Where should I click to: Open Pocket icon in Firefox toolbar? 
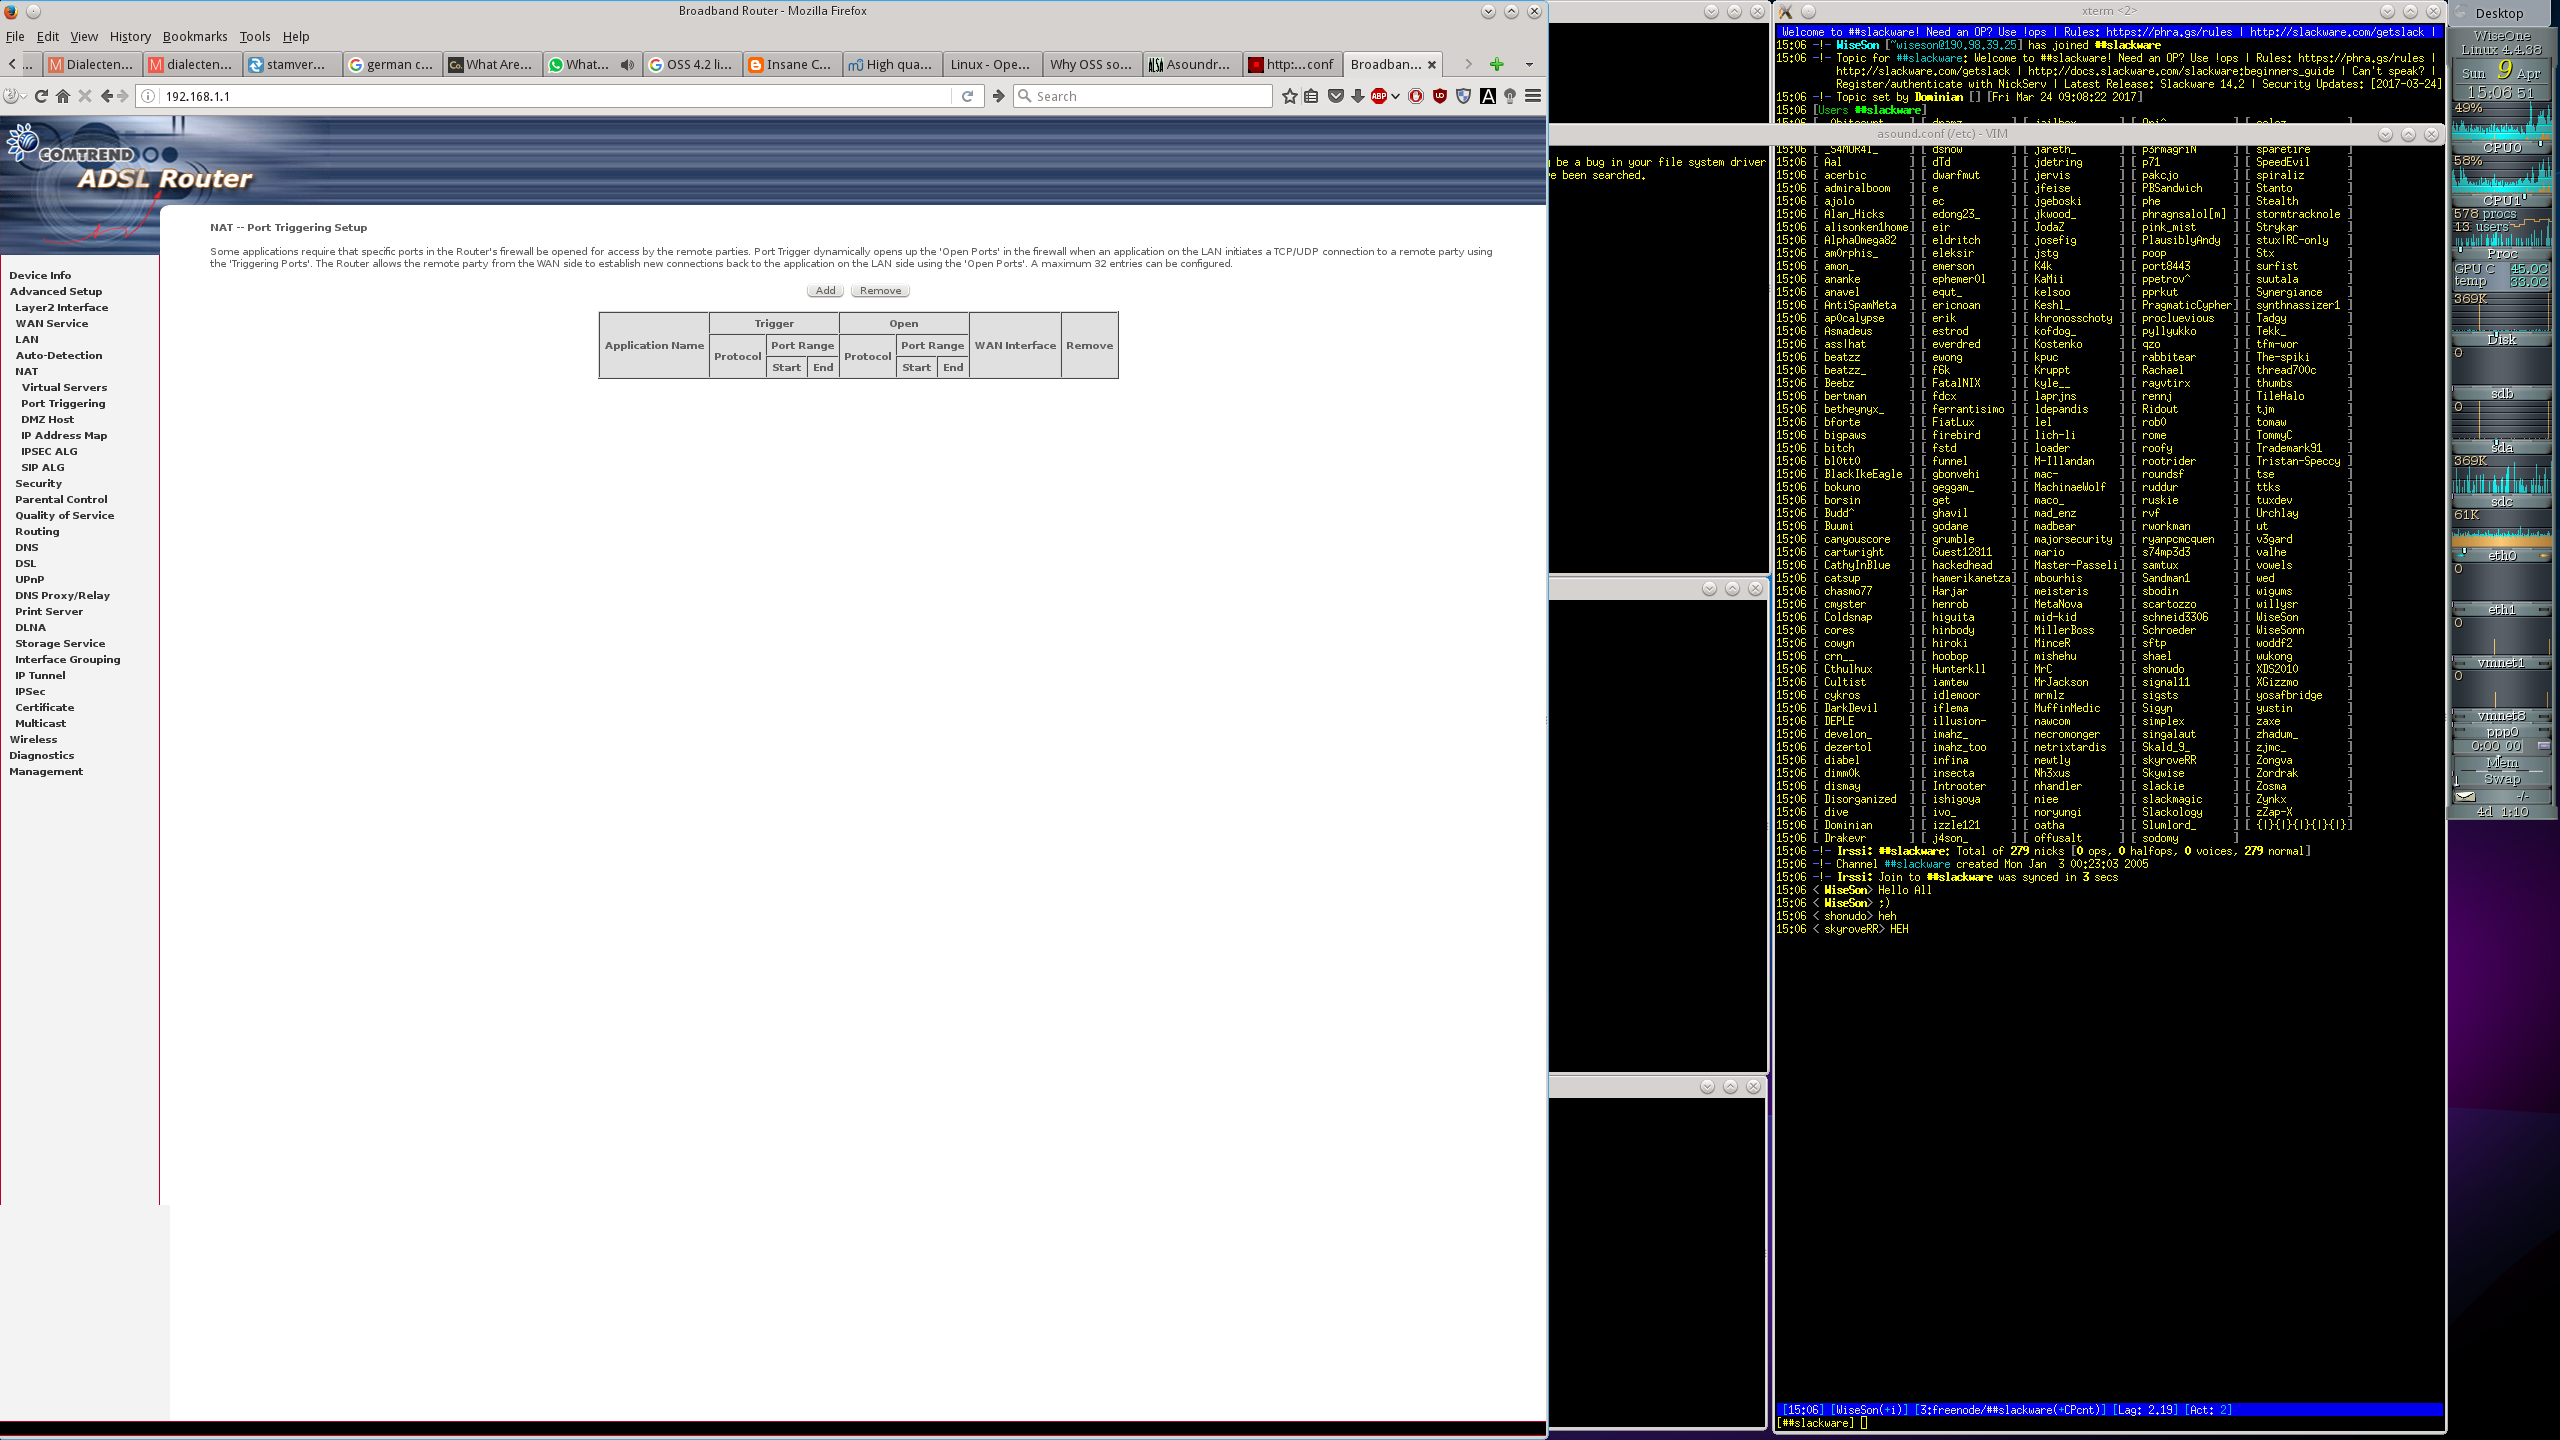[x=1335, y=96]
